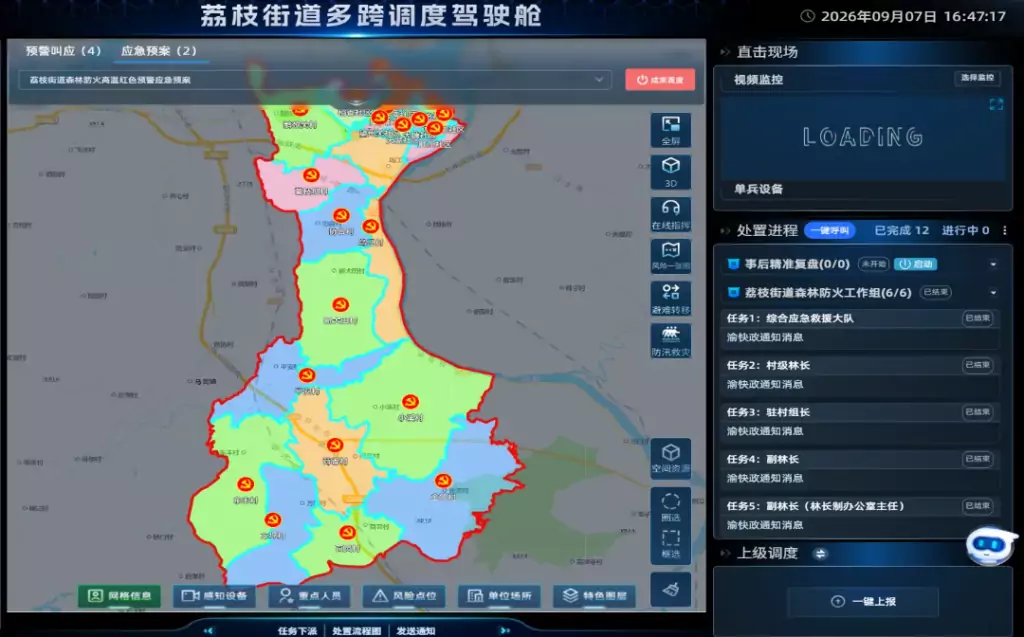Click the right double-arrow in the bottom bar
Viewport: 1024px width, 637px height.
tap(505, 630)
